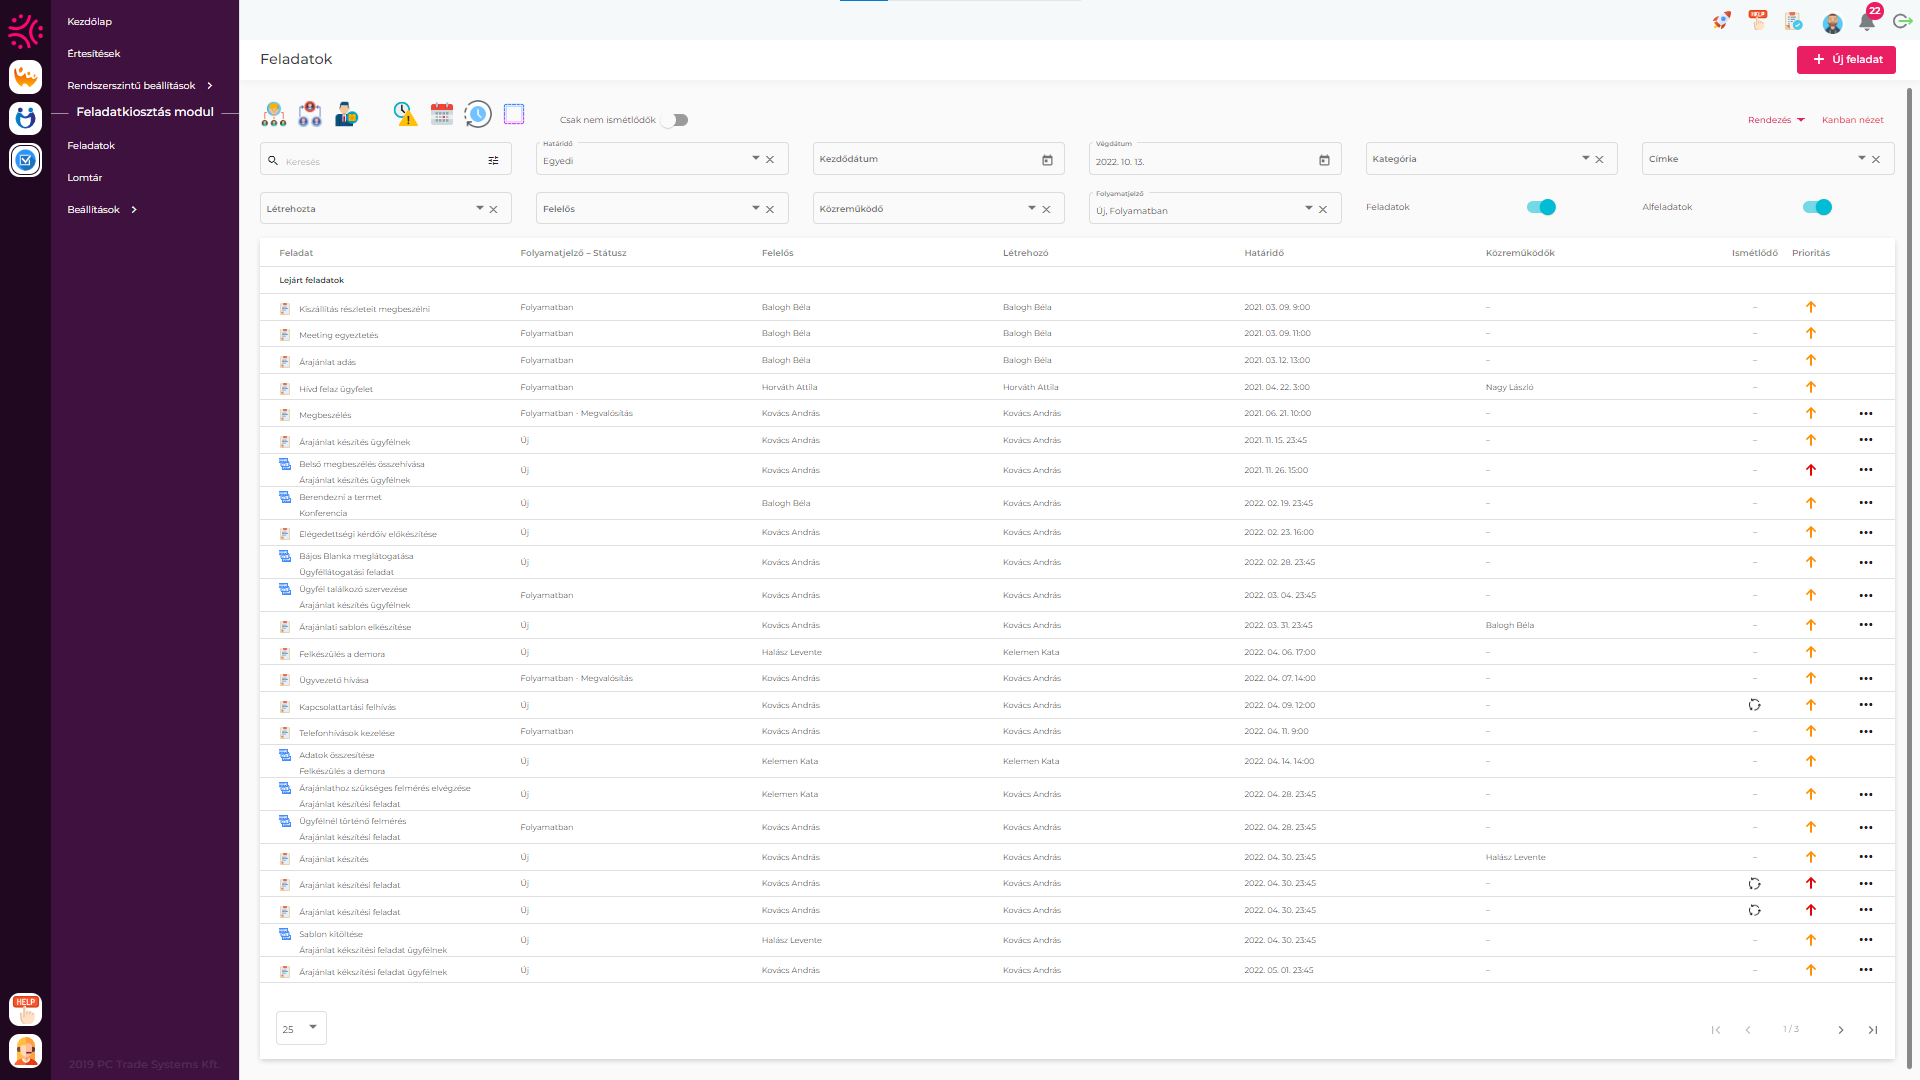Click the logout arrow icon
Viewport: 1920px width, 1080px height.
pyautogui.click(x=1902, y=22)
